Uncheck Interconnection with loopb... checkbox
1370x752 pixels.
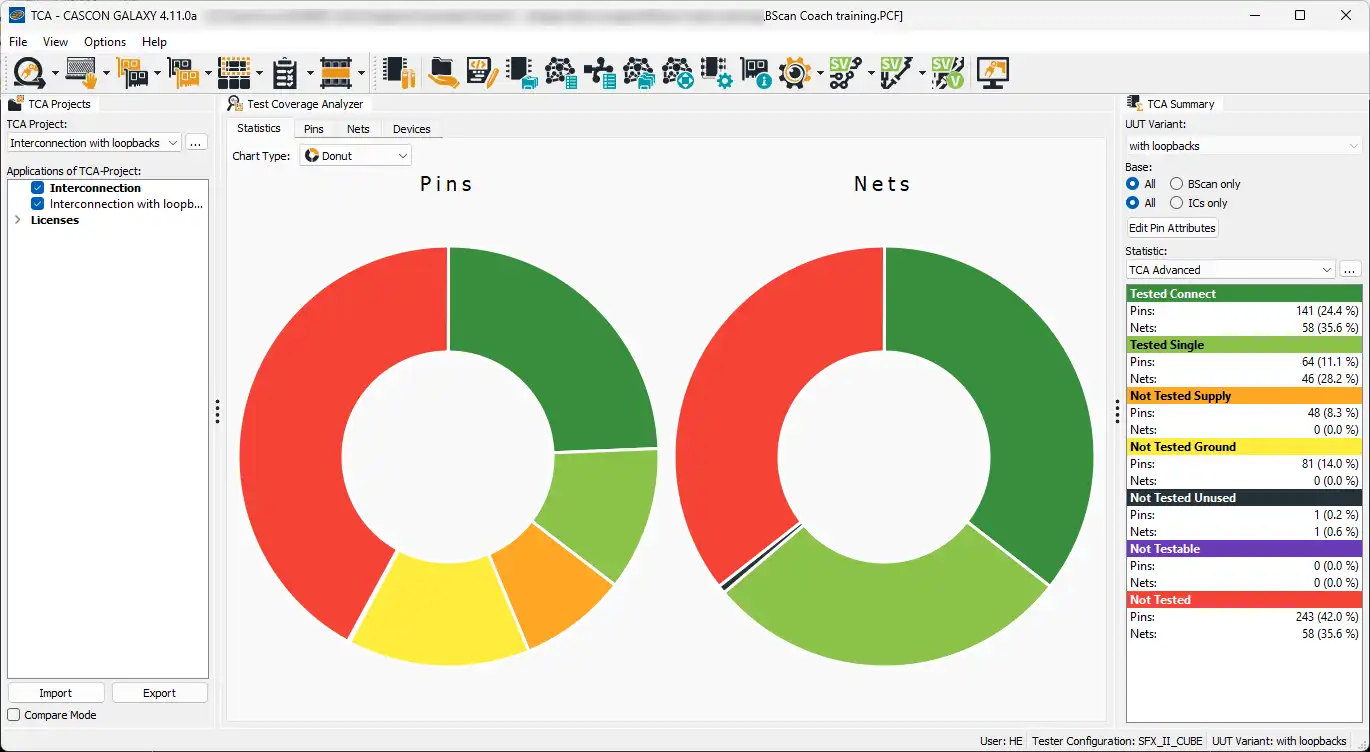37,204
